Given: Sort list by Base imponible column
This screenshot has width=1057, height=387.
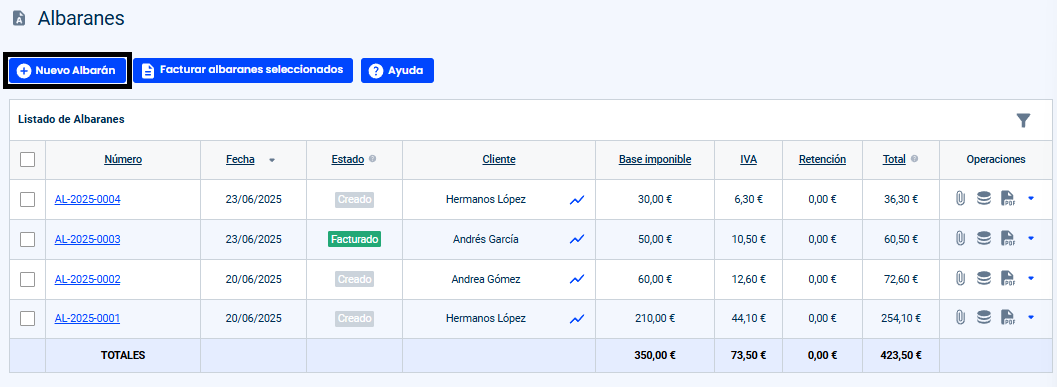Looking at the screenshot, I should (655, 160).
